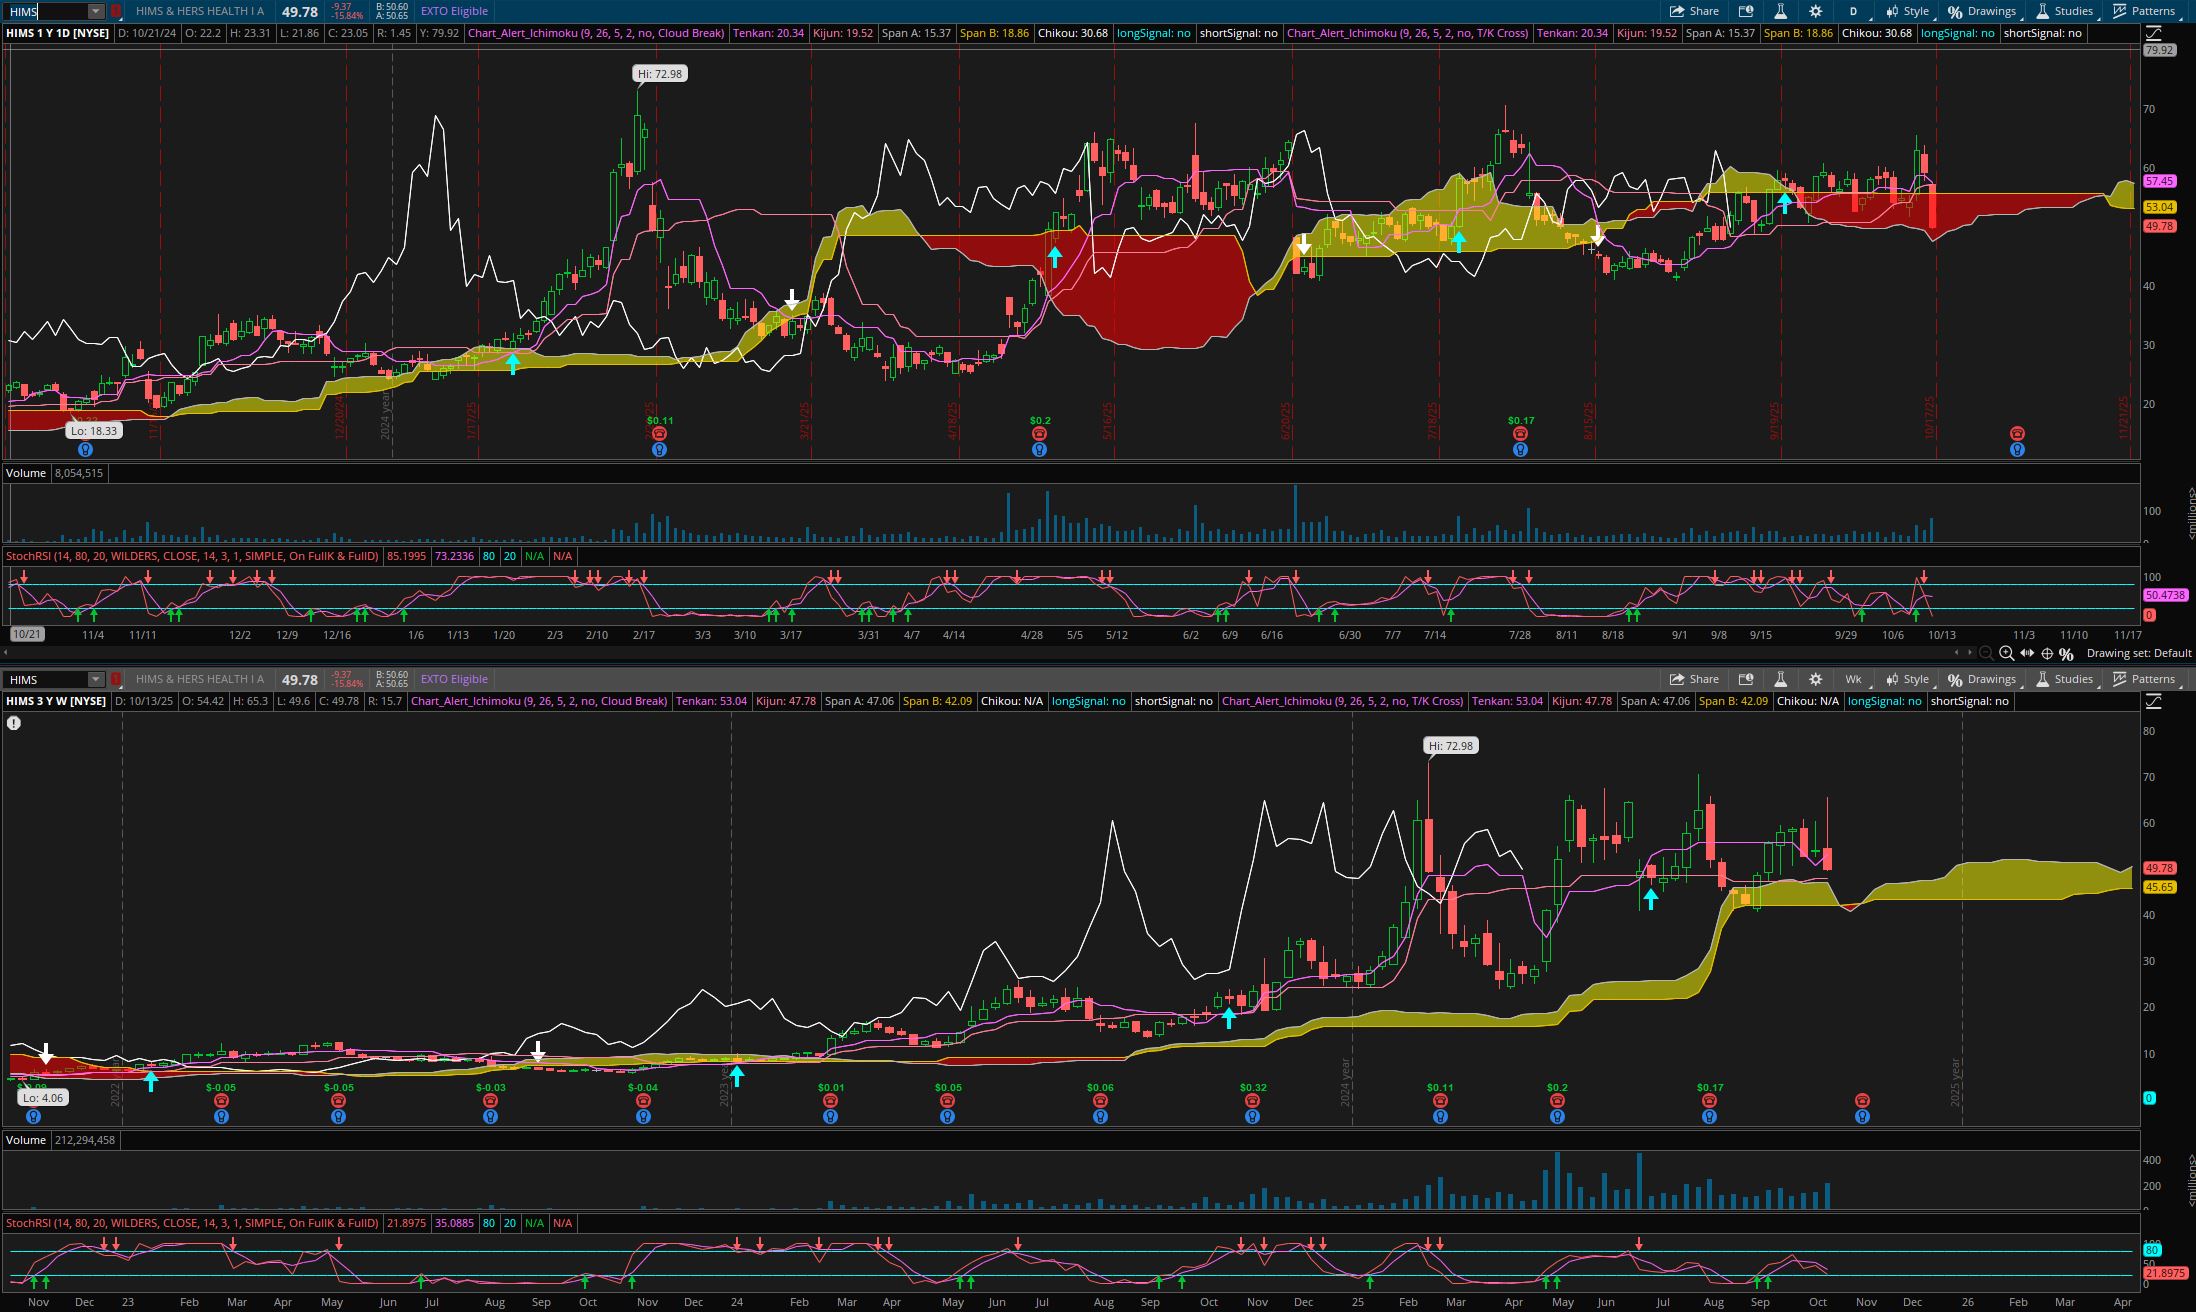The height and width of the screenshot is (1312, 2196).
Task: Open Studies menu in top chart
Action: [x=2064, y=11]
